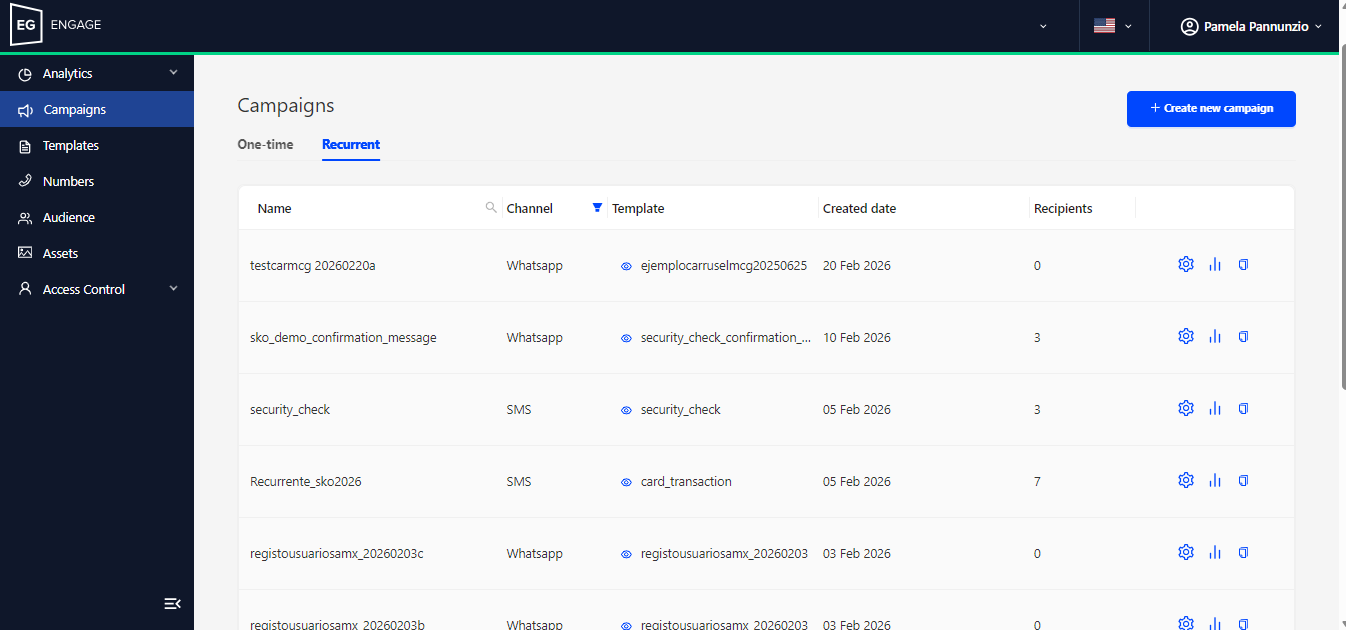Open stats chart for Recurrente_sko2026 campaign

pyautogui.click(x=1215, y=481)
